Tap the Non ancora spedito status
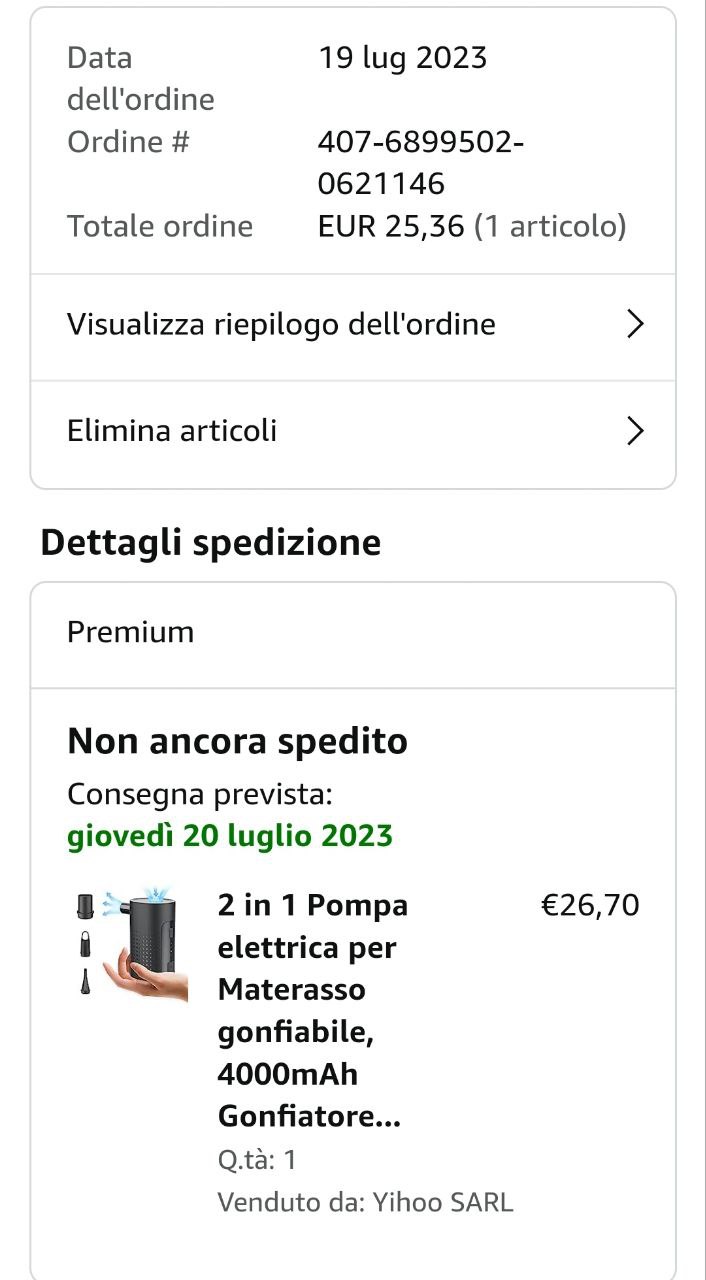Viewport: 706px width, 1280px height. pyautogui.click(x=237, y=742)
